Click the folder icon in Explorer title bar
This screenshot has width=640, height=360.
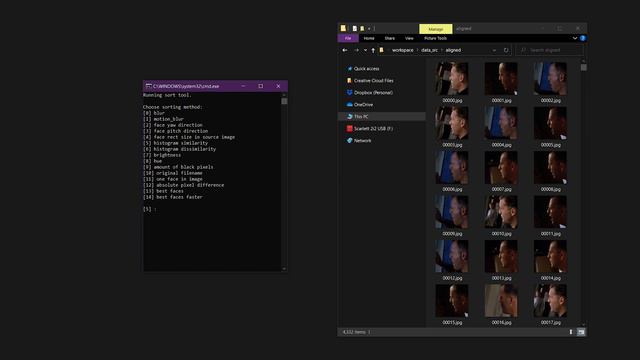click(x=343, y=28)
